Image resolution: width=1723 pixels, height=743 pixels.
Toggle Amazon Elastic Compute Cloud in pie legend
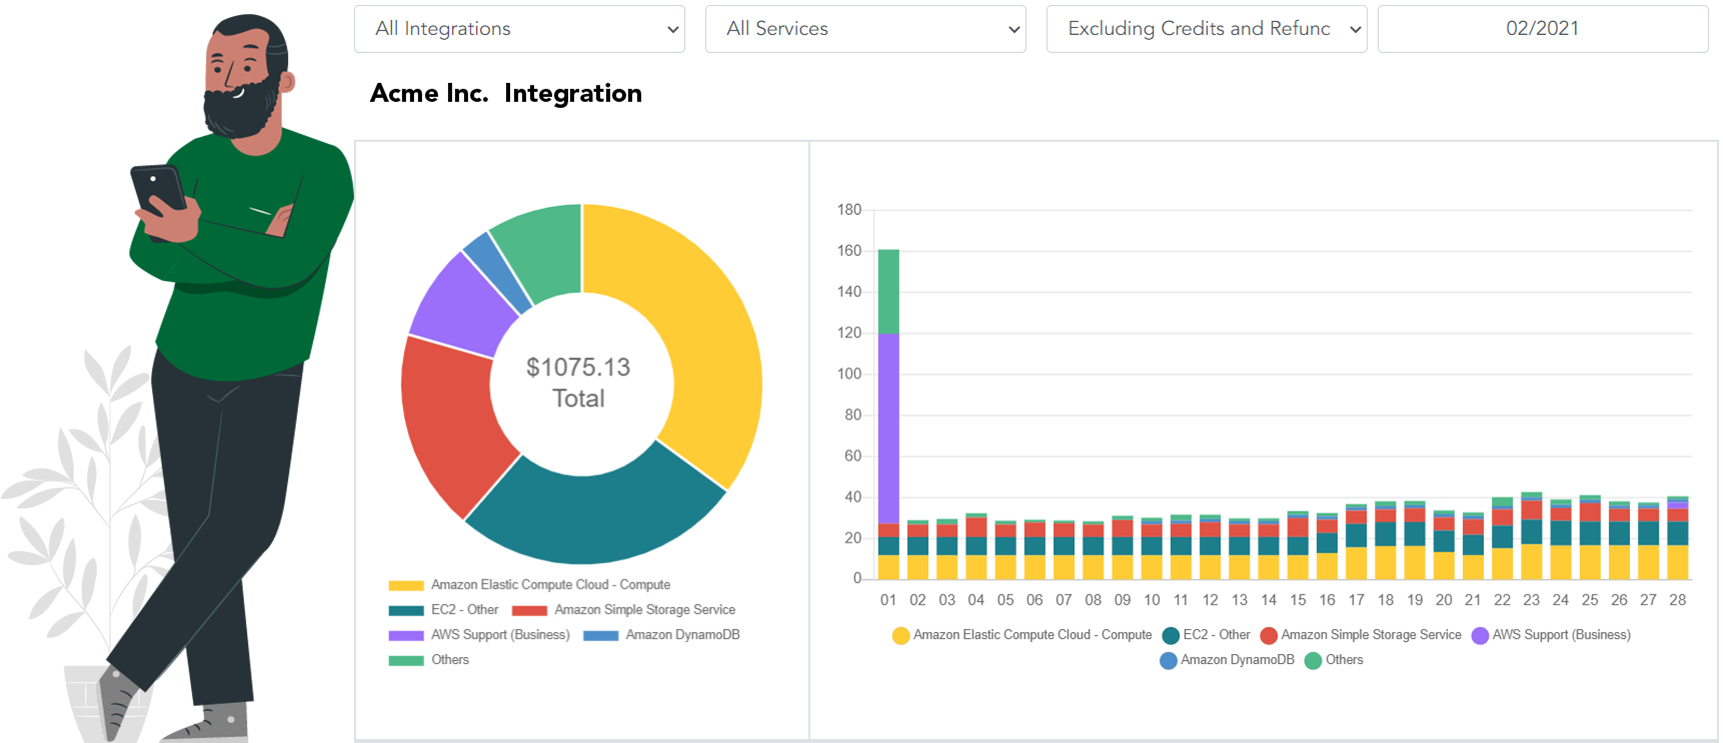(x=549, y=585)
